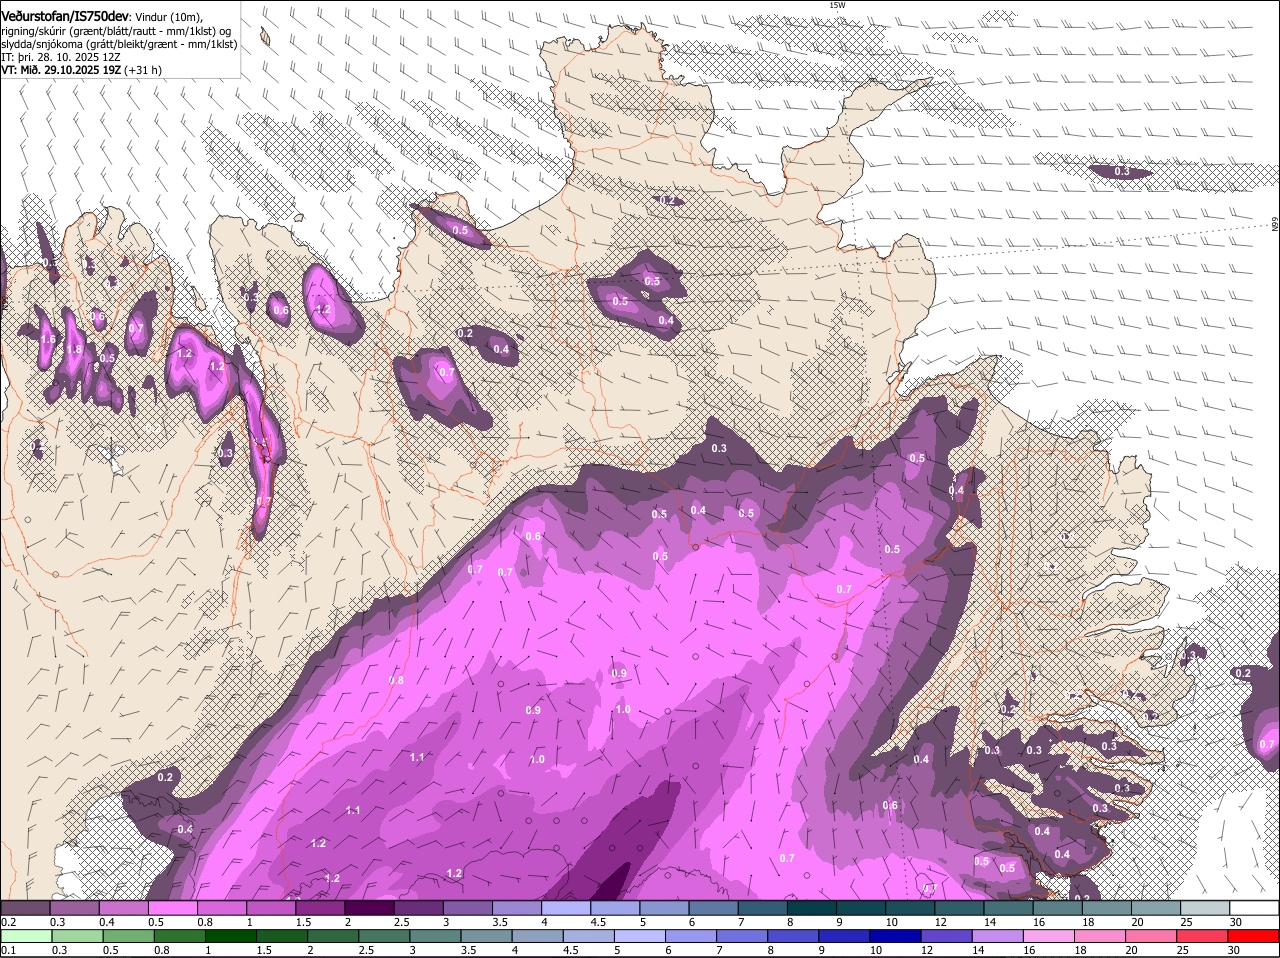Click the 'slydda/snjókoma' legend description line
The width and height of the screenshot is (1280, 958).
pyautogui.click(x=119, y=44)
